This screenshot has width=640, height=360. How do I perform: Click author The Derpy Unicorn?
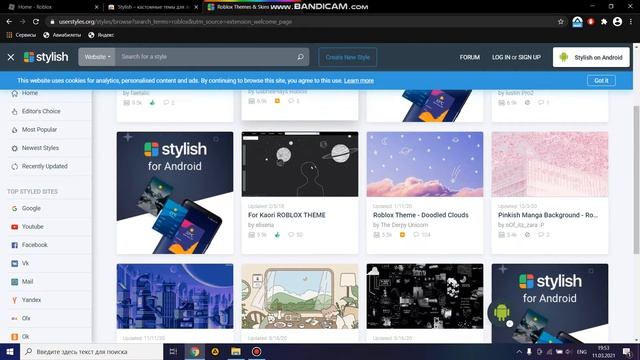click(404, 225)
